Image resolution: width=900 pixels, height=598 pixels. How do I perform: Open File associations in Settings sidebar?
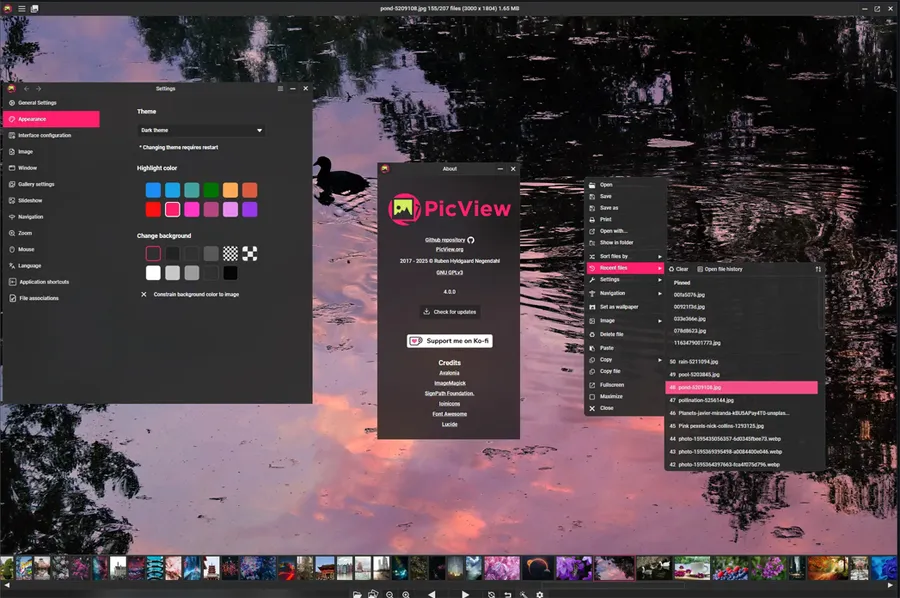52,298
